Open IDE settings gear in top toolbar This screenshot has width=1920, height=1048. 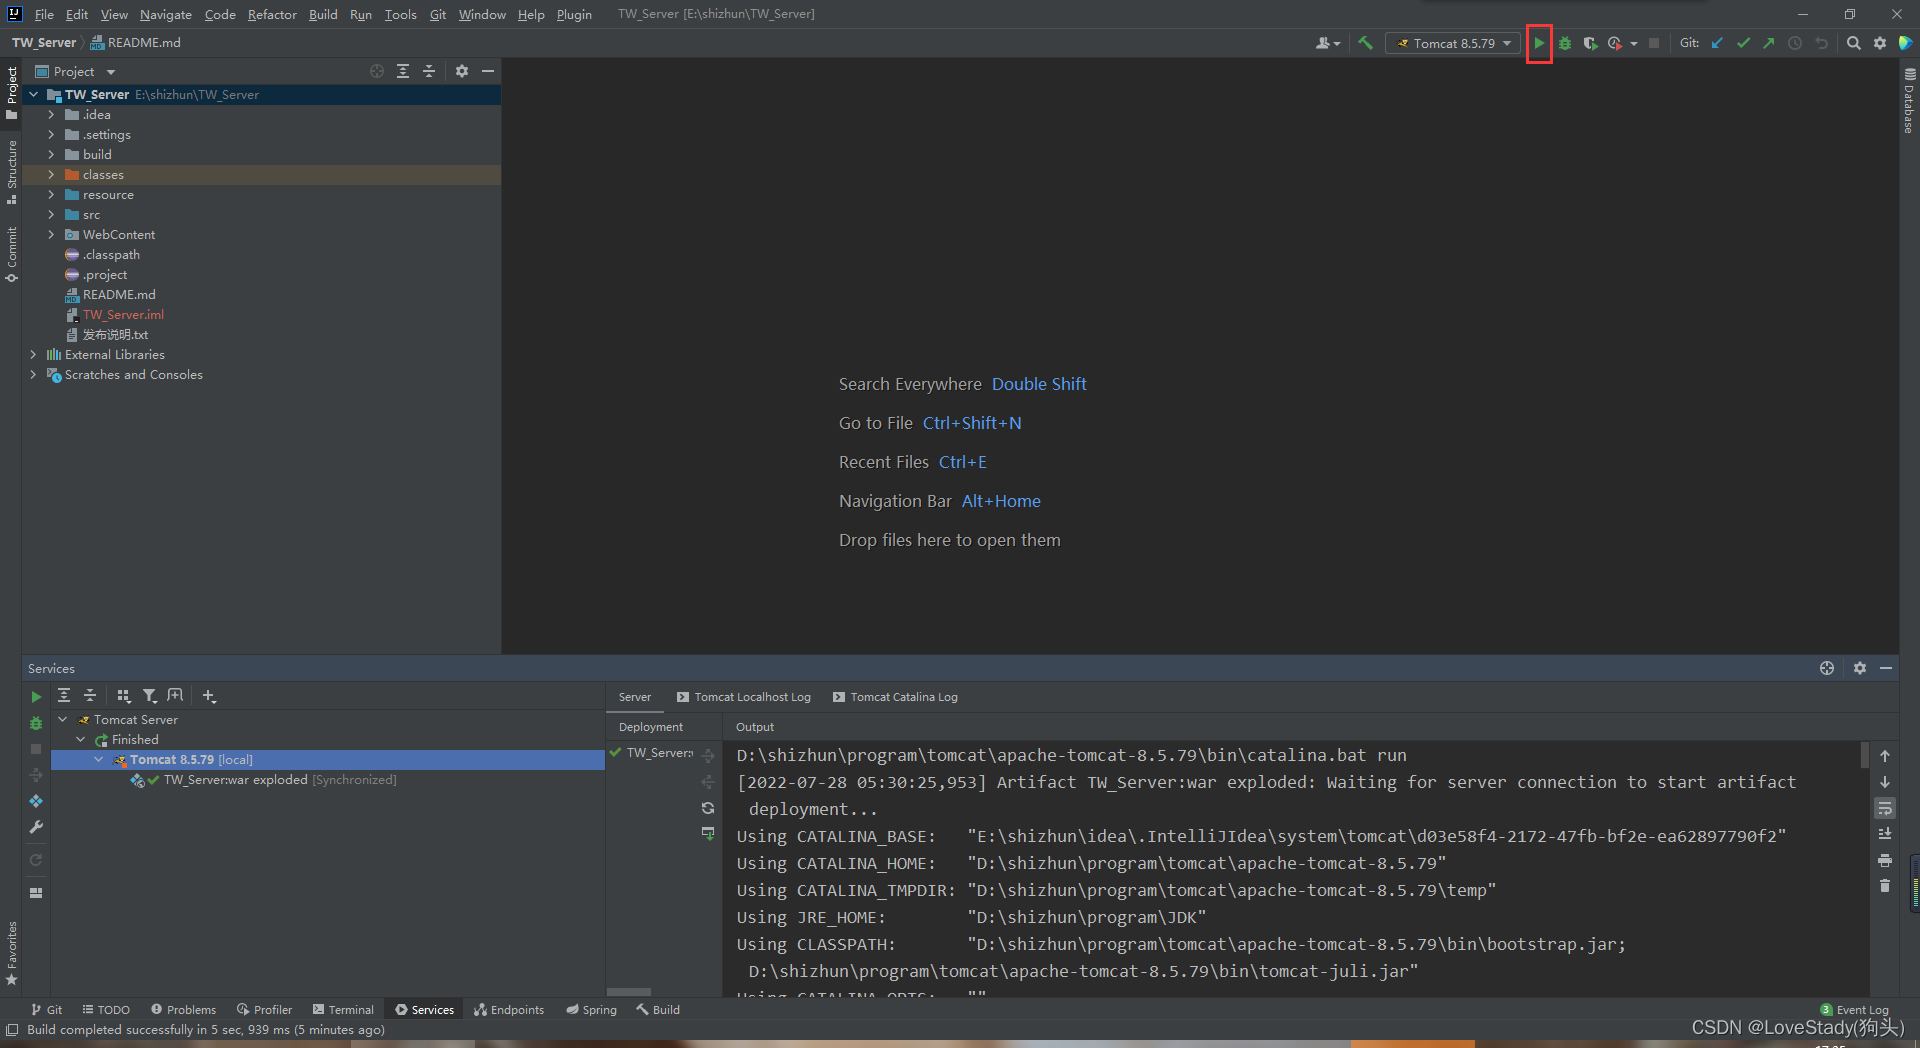(1880, 43)
